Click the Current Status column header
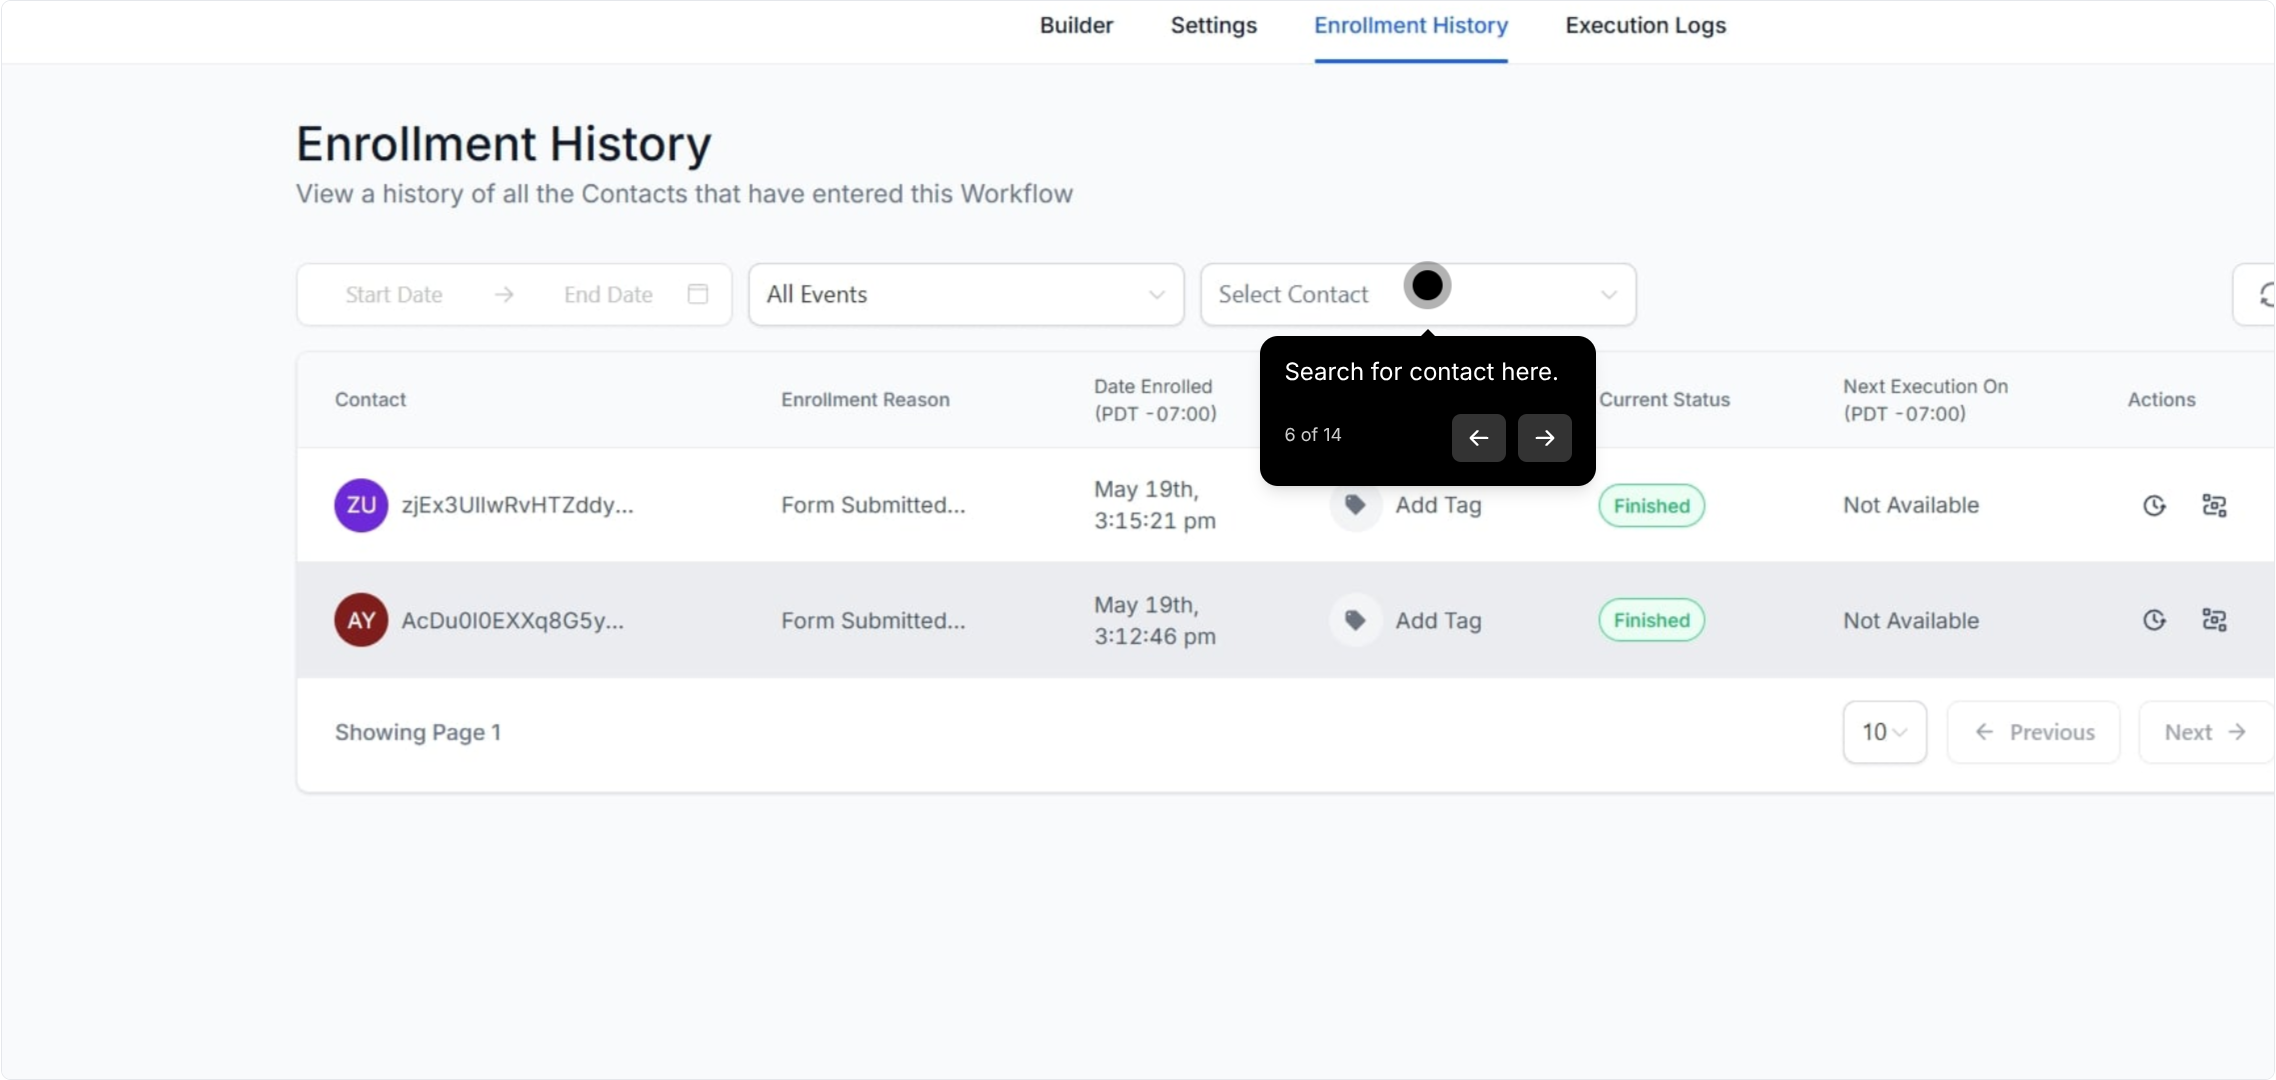 pyautogui.click(x=1664, y=399)
